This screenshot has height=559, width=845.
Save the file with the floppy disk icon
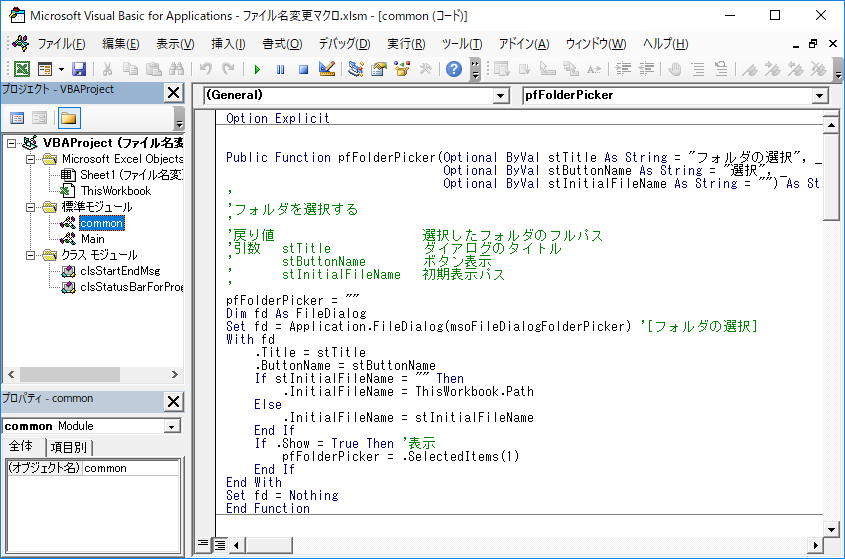click(x=79, y=69)
